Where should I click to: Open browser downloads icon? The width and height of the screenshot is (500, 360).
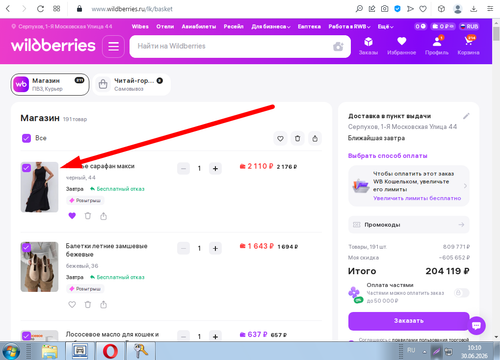click(473, 9)
